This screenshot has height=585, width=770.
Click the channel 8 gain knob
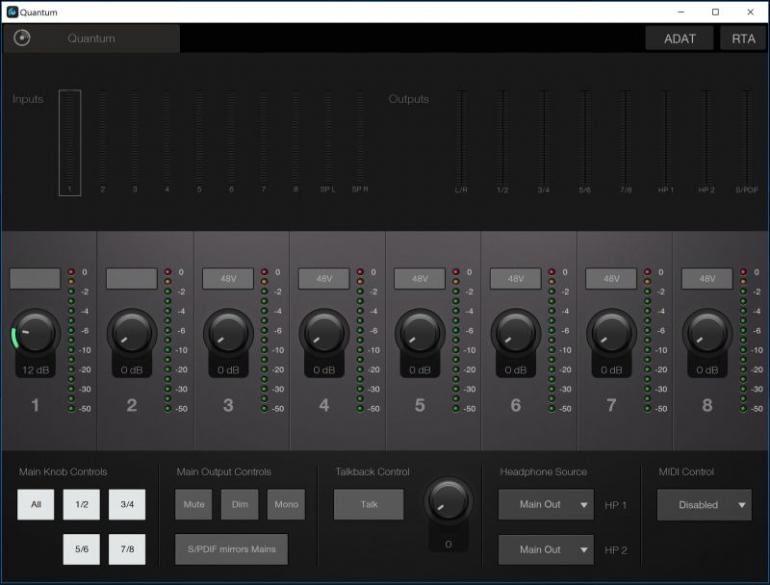707,334
